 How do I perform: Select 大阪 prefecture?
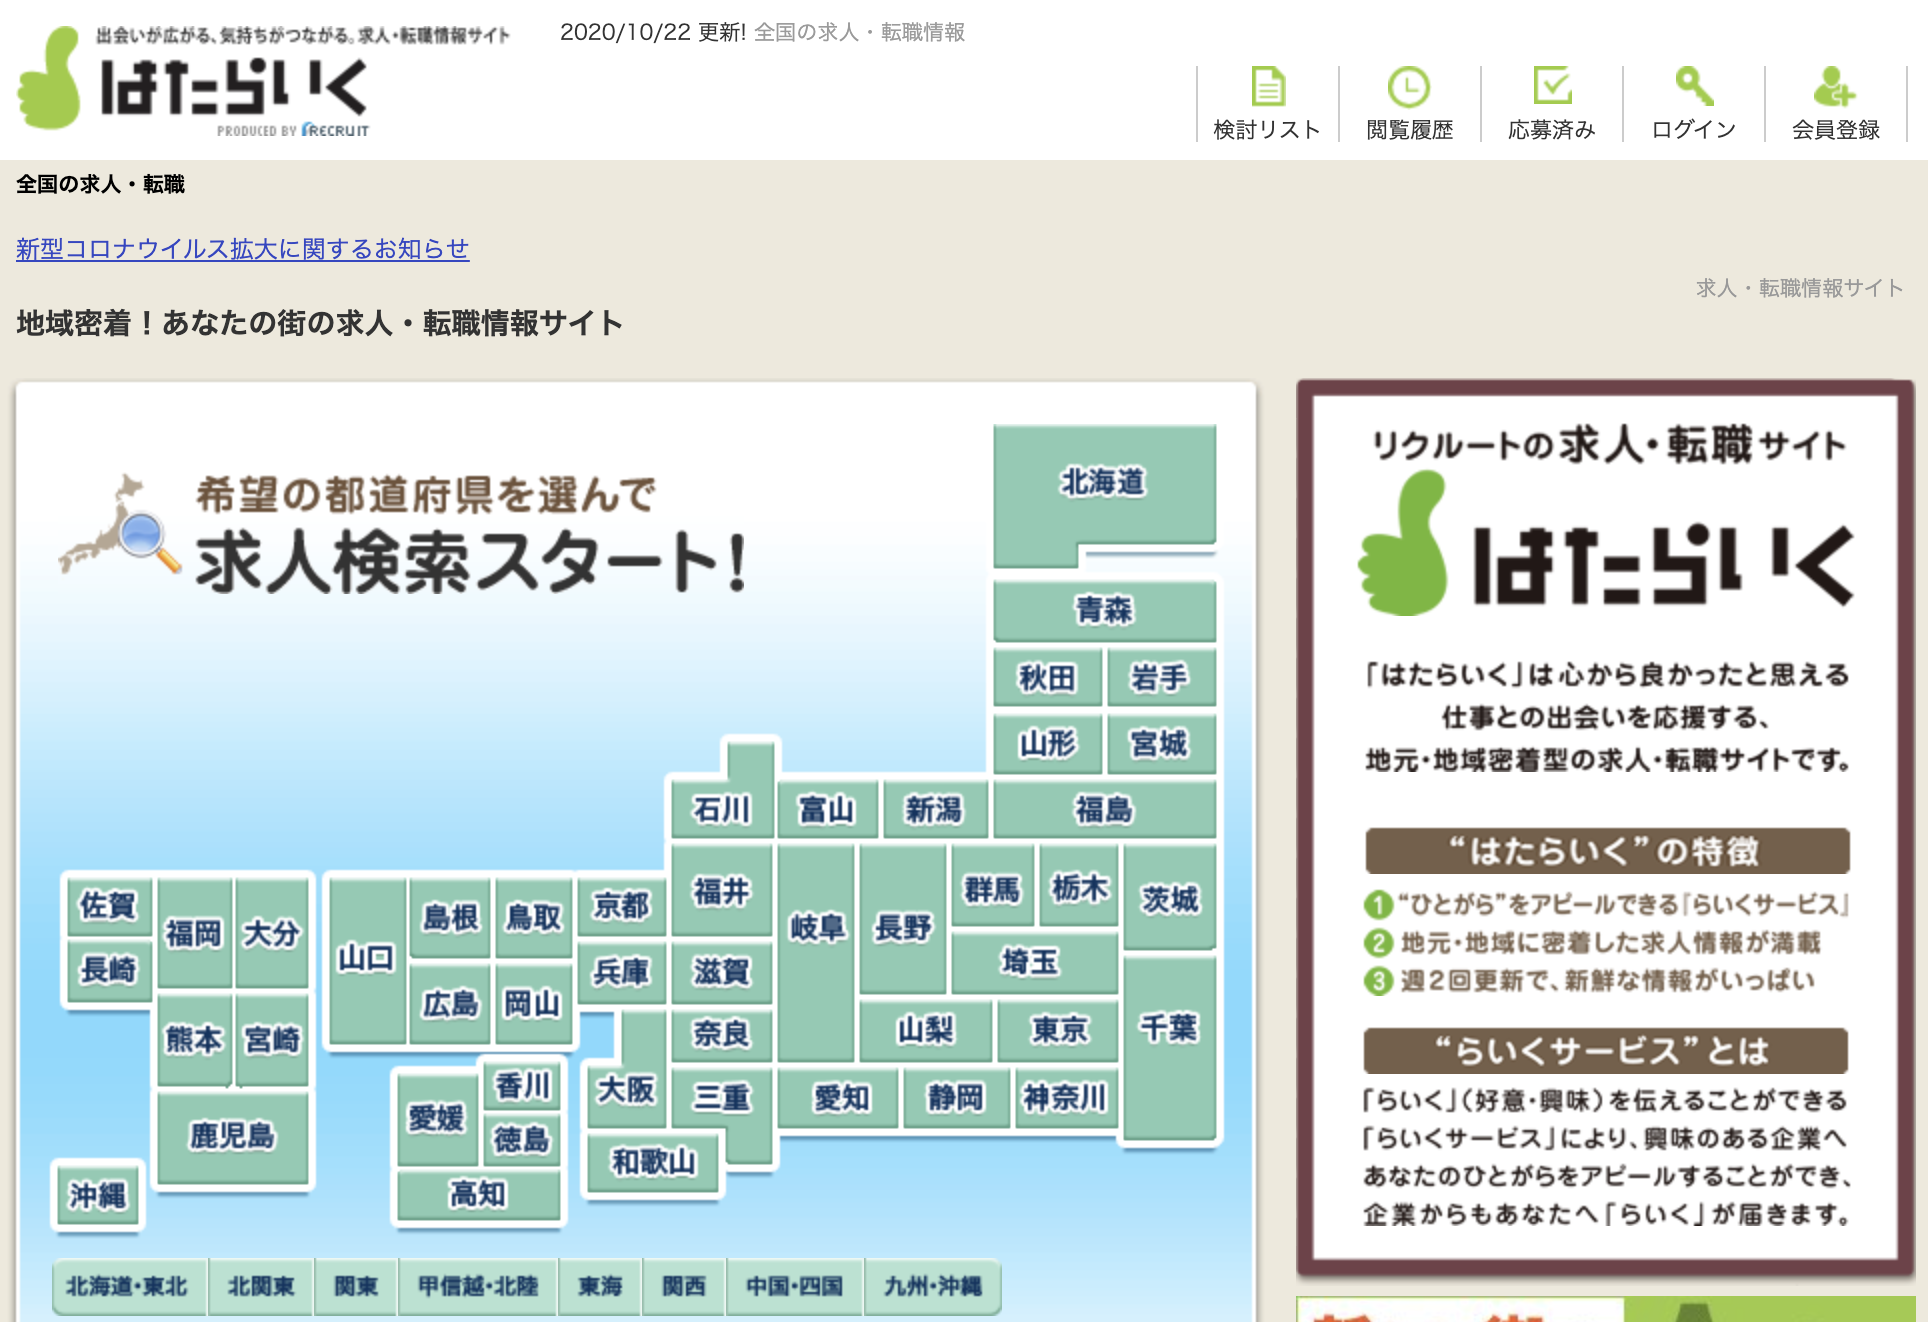(x=626, y=1089)
